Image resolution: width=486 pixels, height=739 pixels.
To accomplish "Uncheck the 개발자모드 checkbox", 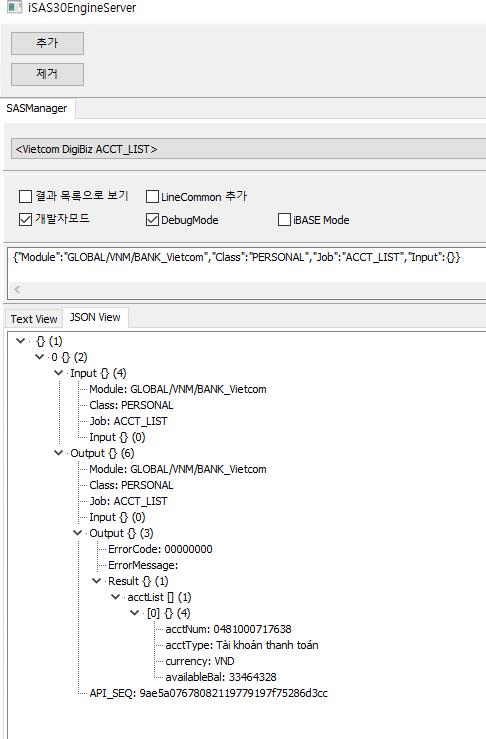I will click(x=25, y=220).
